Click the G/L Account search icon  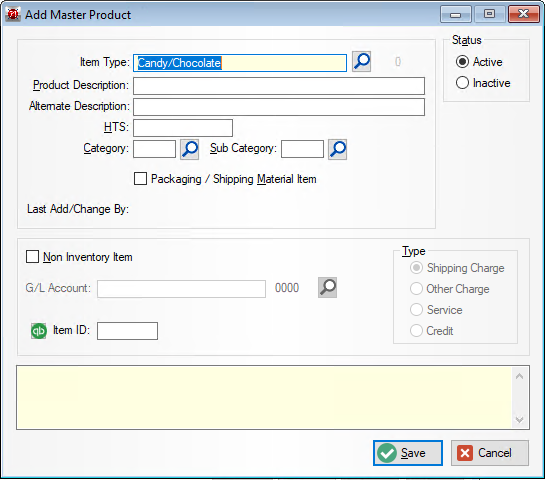click(x=327, y=287)
